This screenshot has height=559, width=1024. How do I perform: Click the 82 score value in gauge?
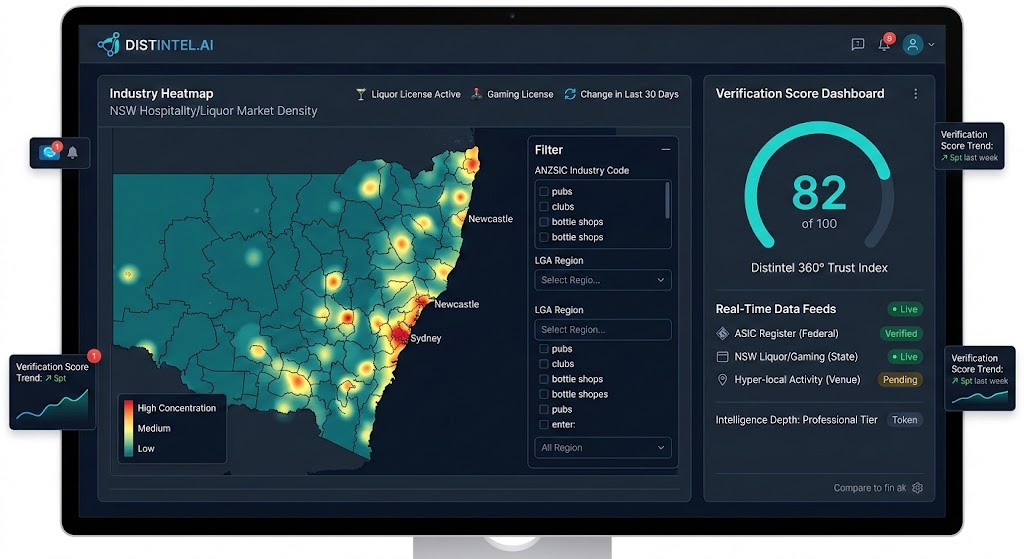click(x=819, y=193)
